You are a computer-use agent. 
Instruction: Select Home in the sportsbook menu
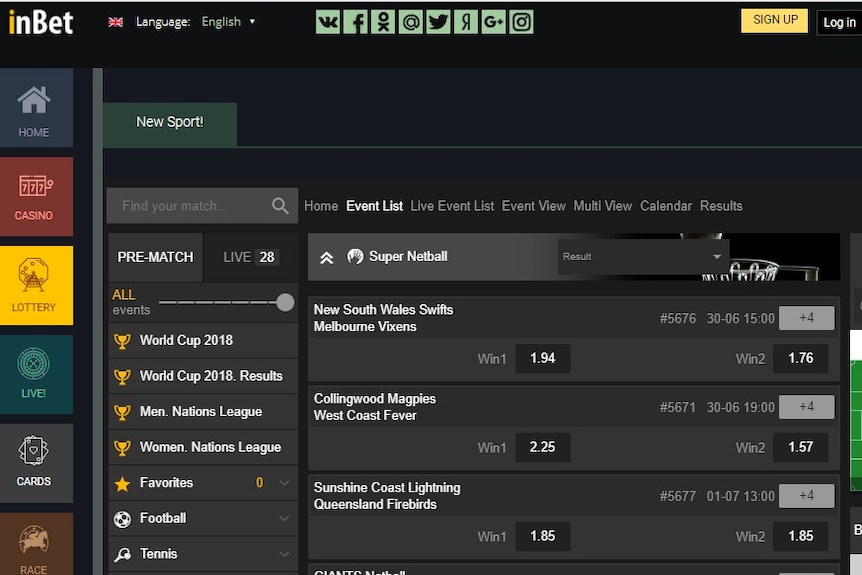tap(321, 206)
